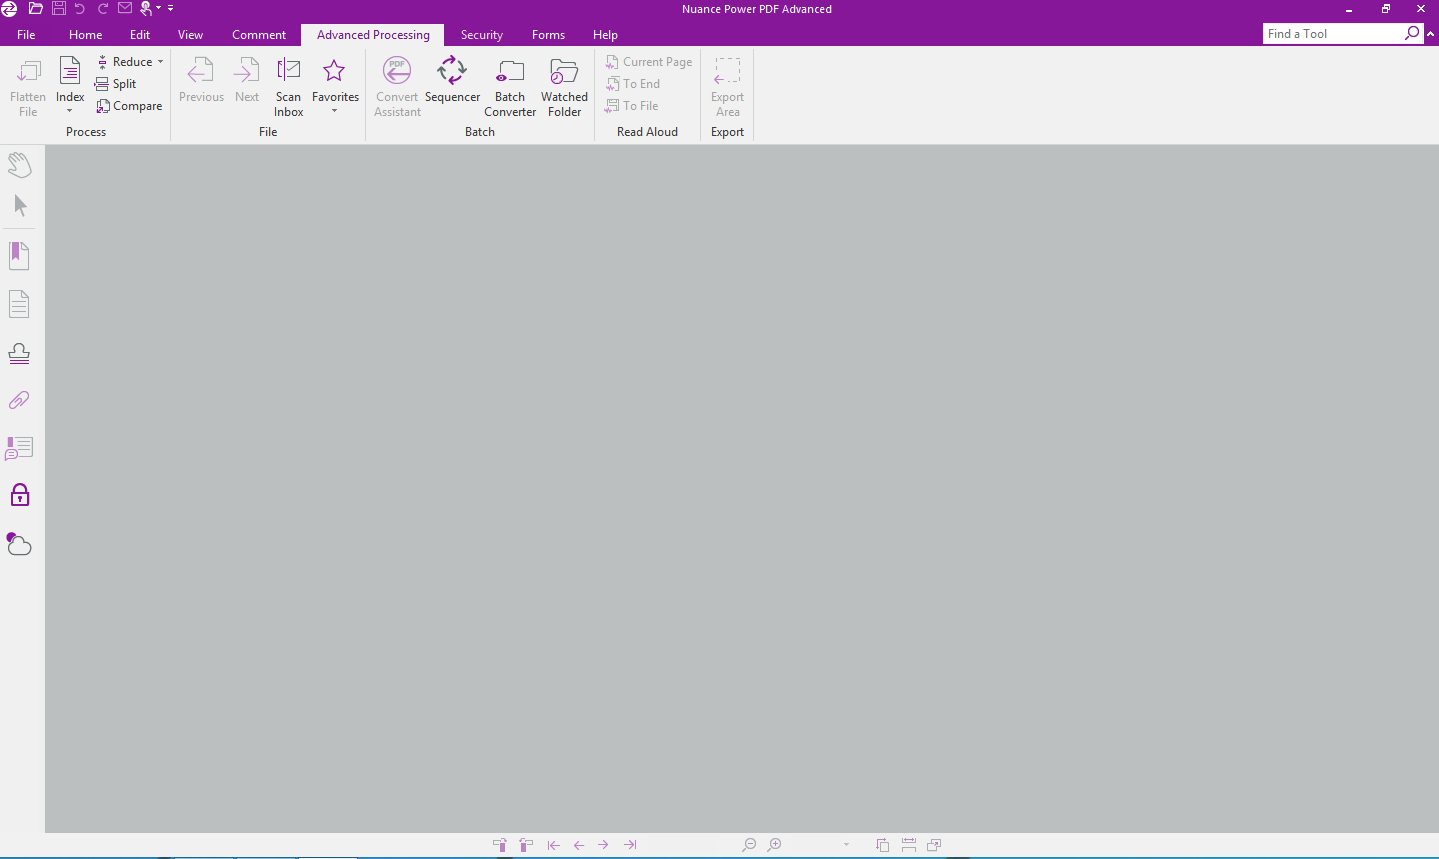The image size is (1439, 859).
Task: Go to the first page
Action: [553, 845]
